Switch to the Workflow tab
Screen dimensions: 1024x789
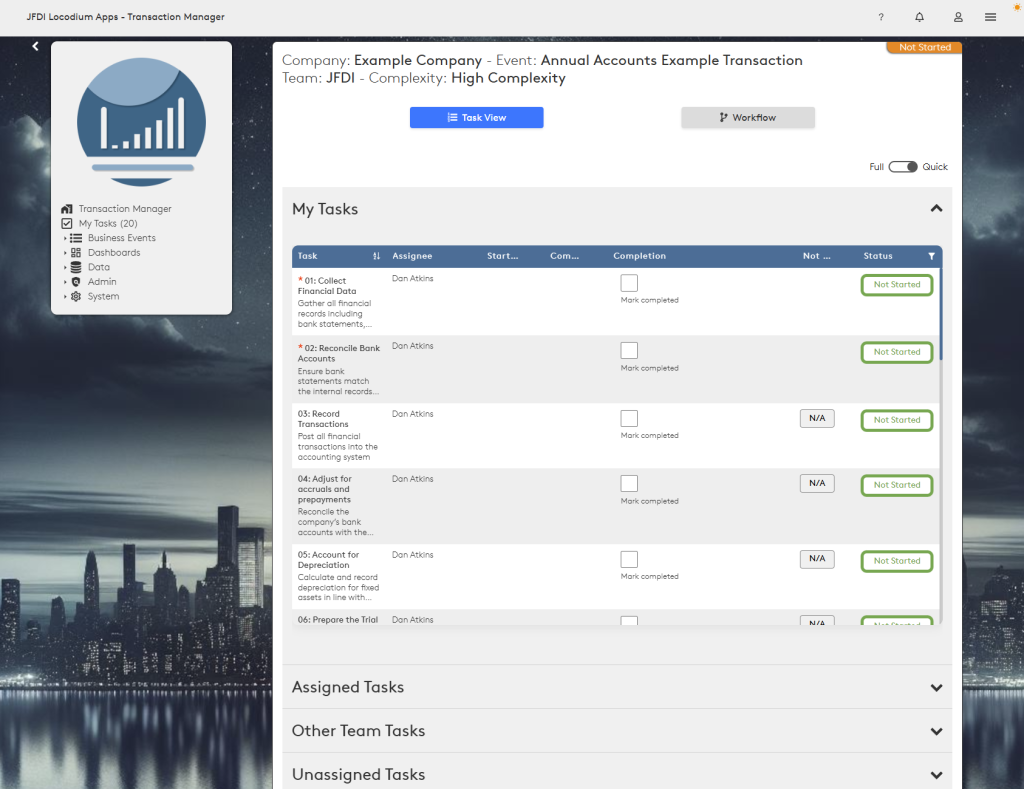[748, 118]
